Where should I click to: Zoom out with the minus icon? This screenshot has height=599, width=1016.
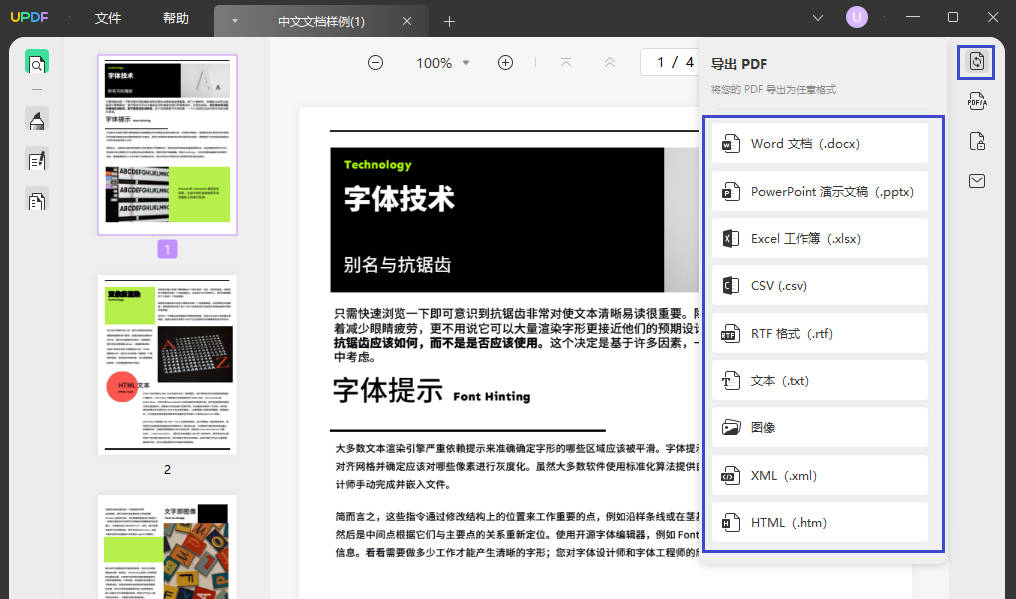coord(375,63)
